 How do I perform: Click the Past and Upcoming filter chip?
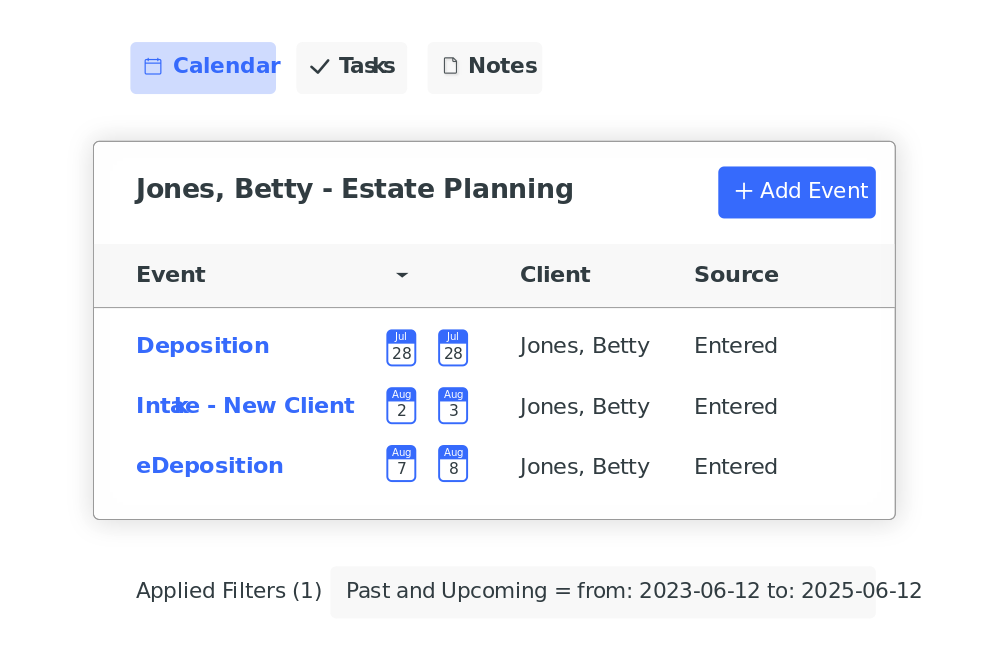602,591
